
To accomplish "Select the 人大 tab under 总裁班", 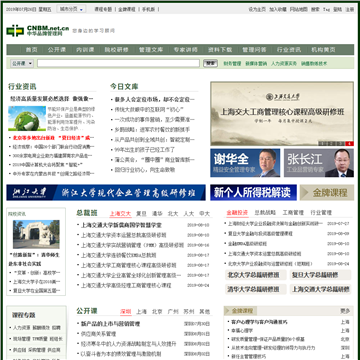I will [x=189, y=214].
